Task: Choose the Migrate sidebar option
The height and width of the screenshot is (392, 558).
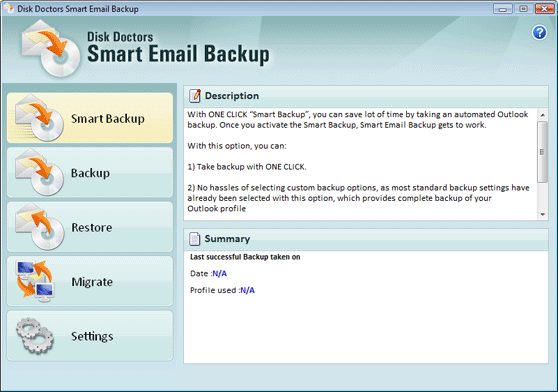Action: [x=90, y=281]
